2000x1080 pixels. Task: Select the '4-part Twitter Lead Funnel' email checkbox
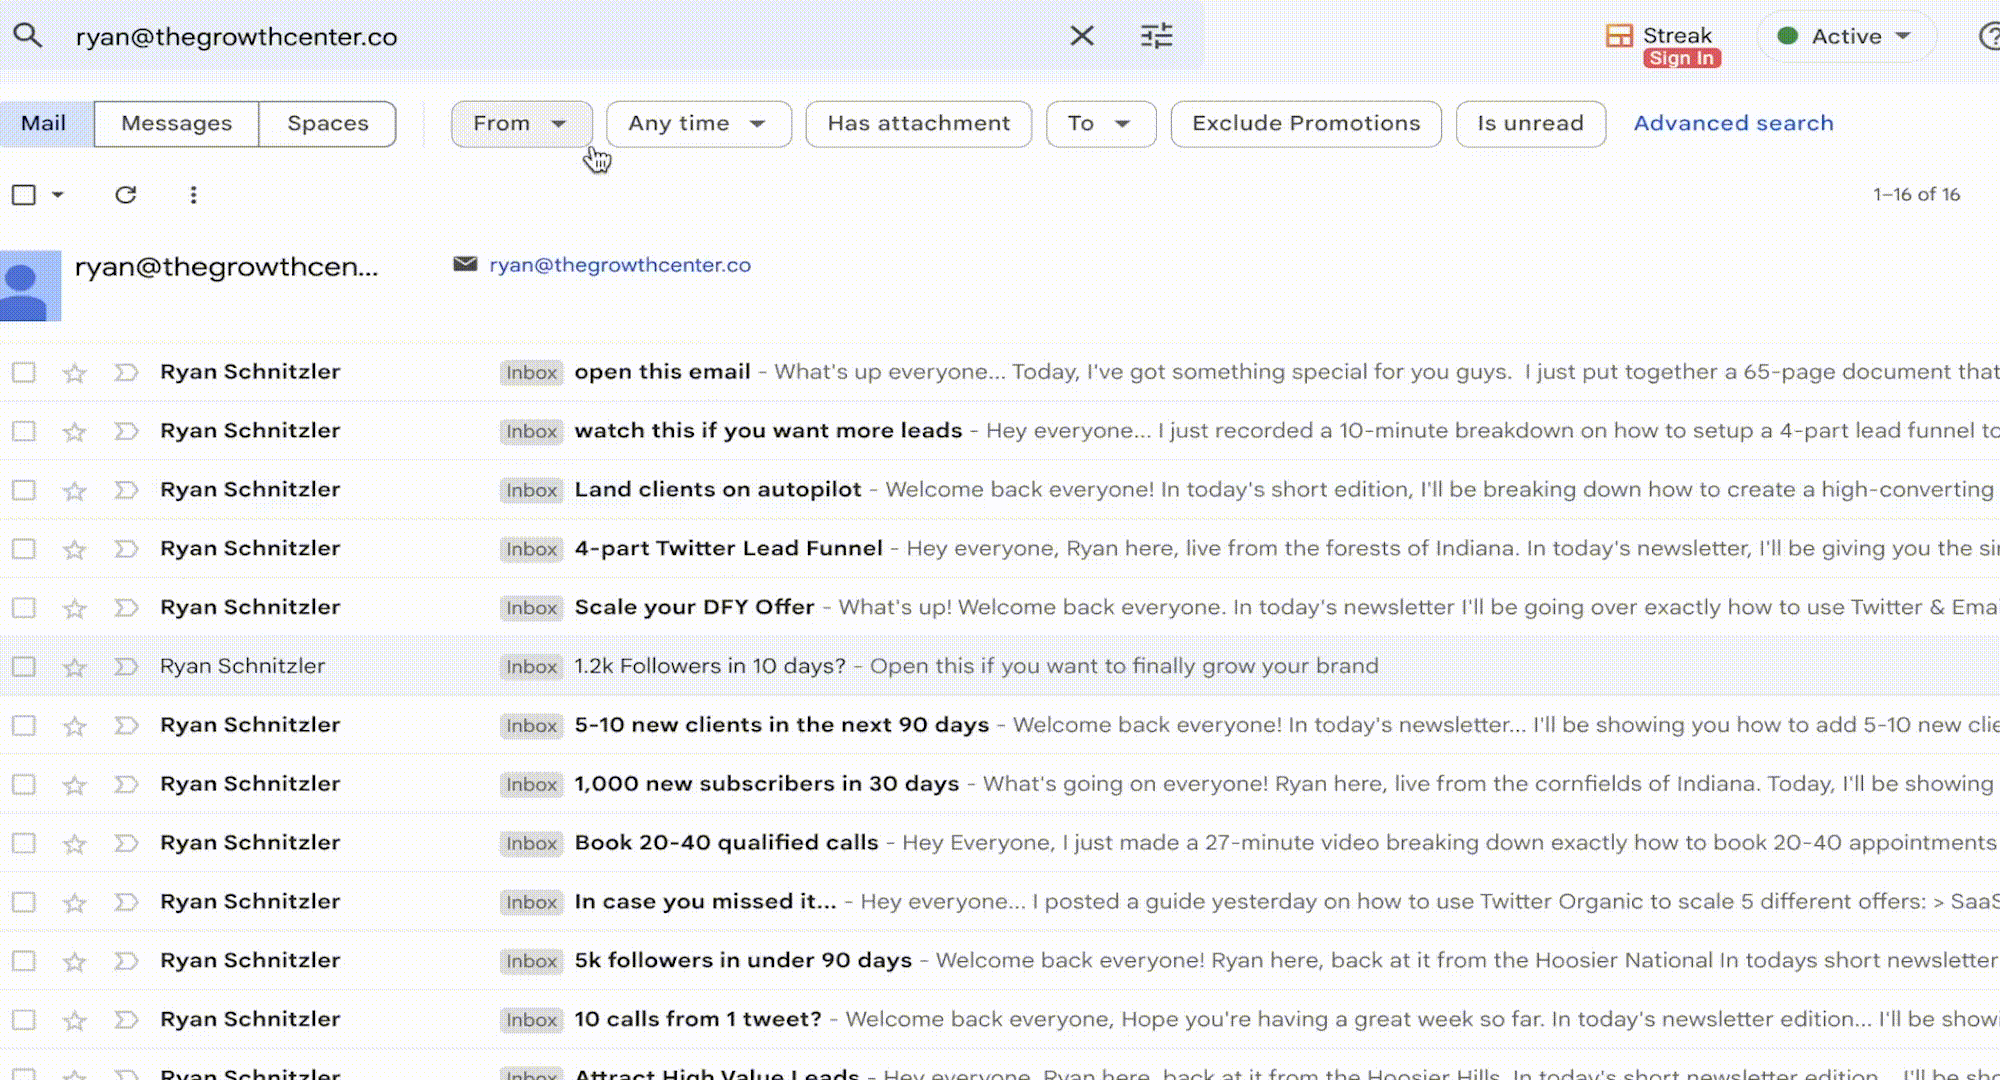pos(24,549)
